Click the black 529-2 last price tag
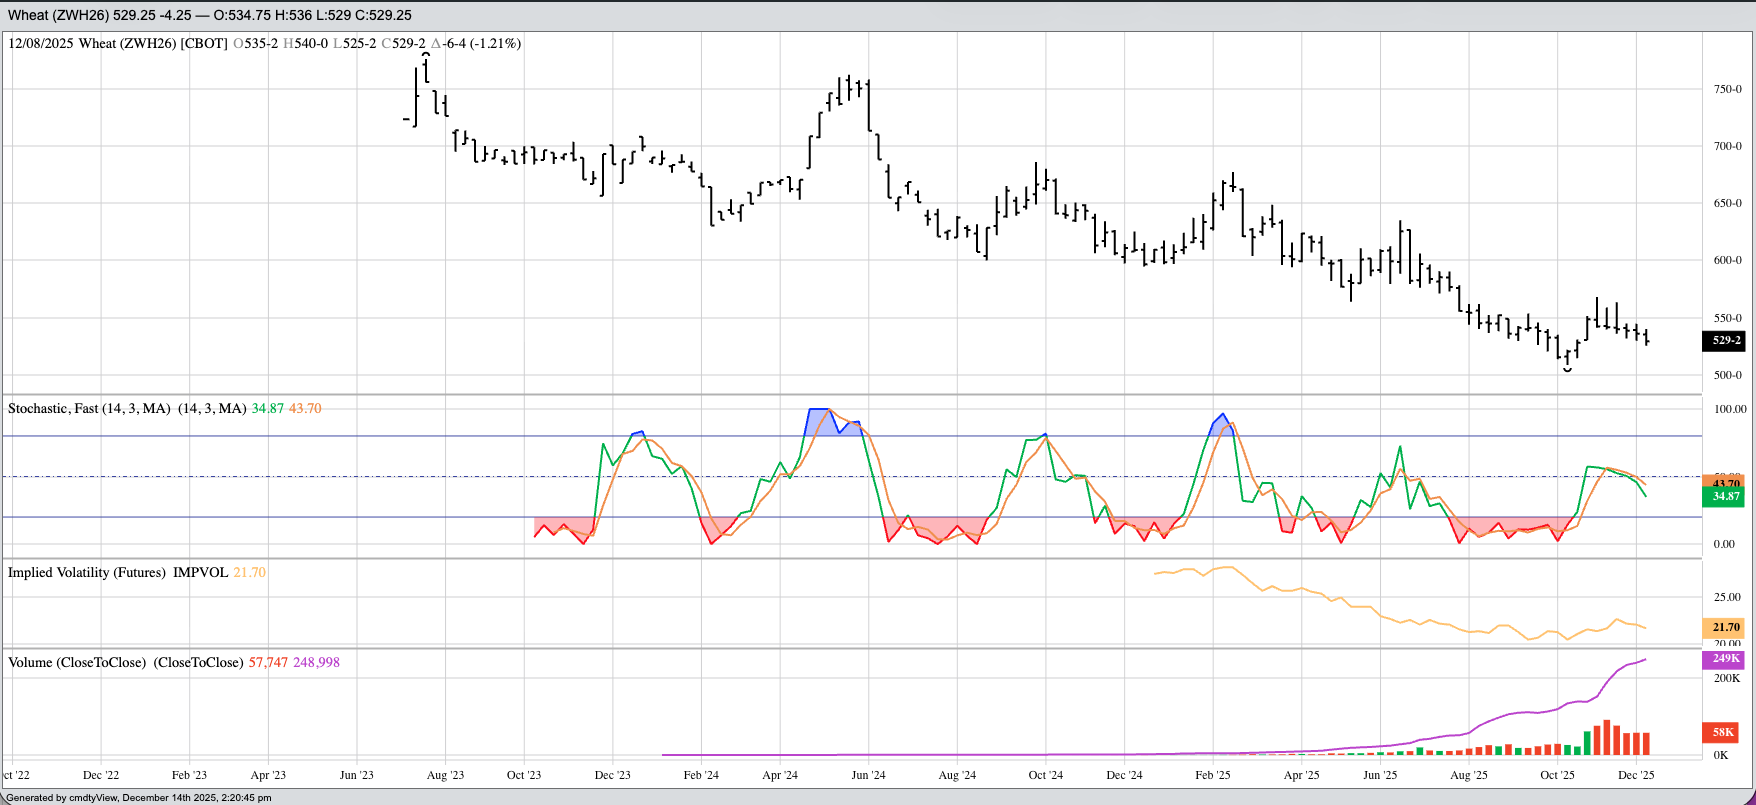 point(1723,341)
